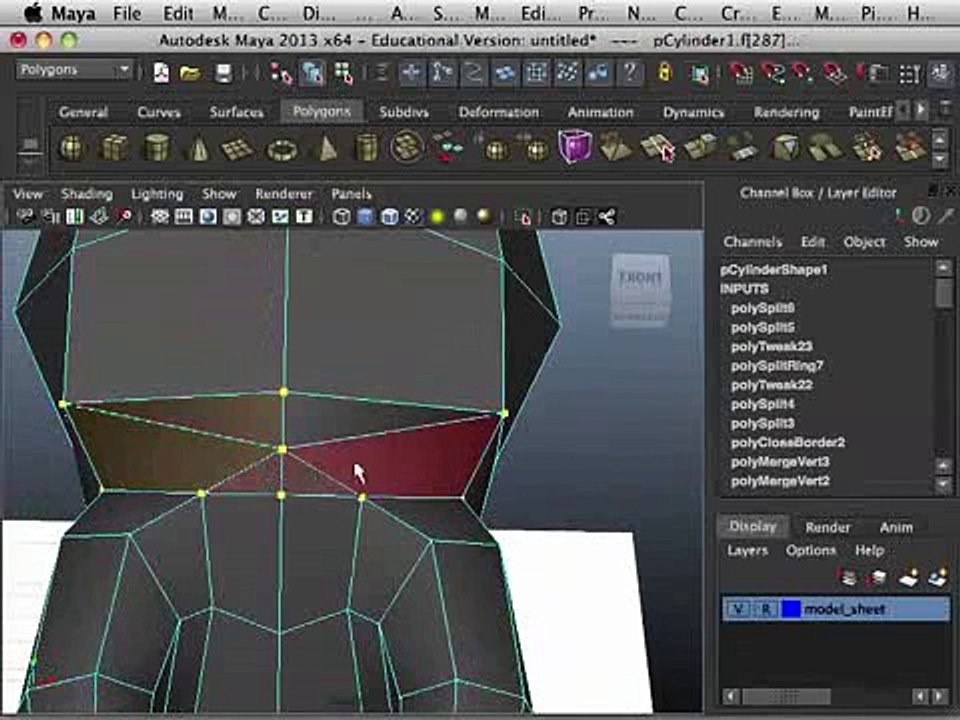The height and width of the screenshot is (720, 960).
Task: Toggle the padlock icon on the status line
Action: (664, 73)
